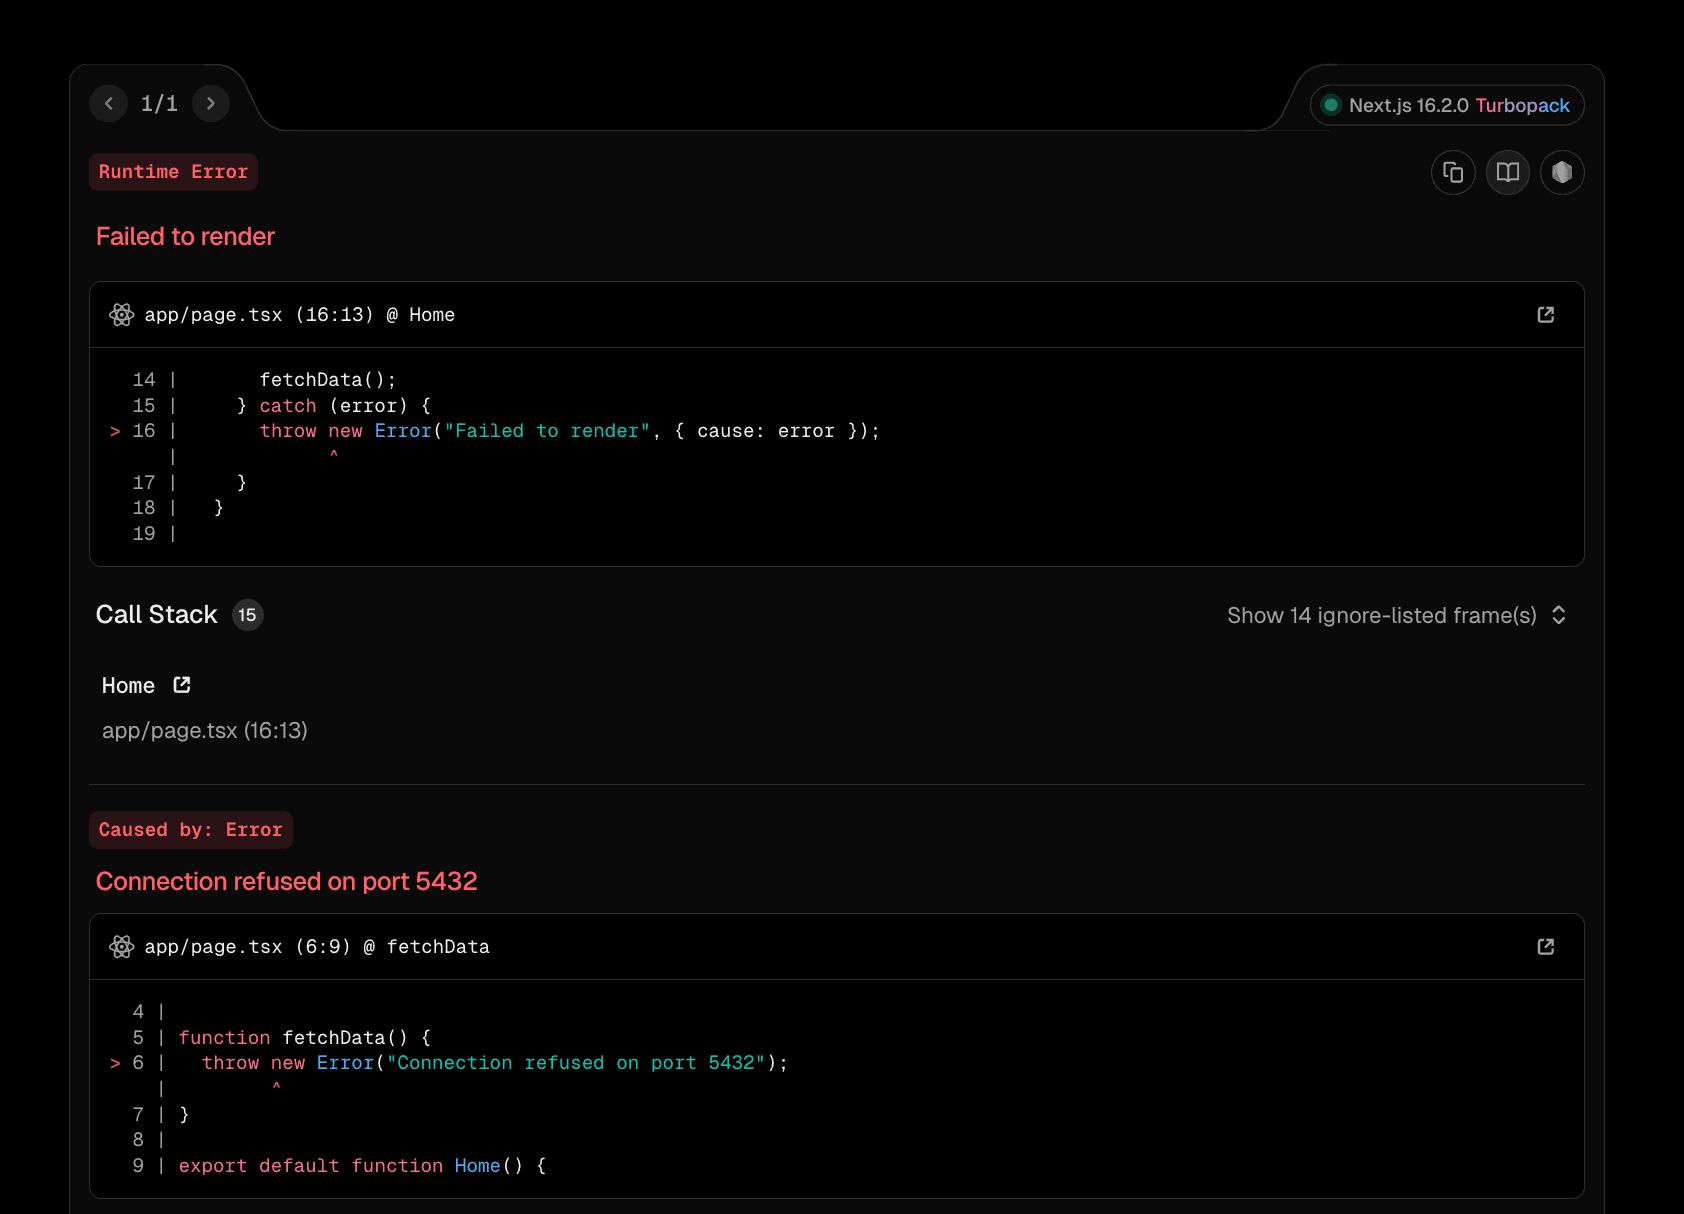1684x1214 pixels.
Task: Click the Next.js 16.2.0 Turbopack badge
Action: (x=1446, y=106)
